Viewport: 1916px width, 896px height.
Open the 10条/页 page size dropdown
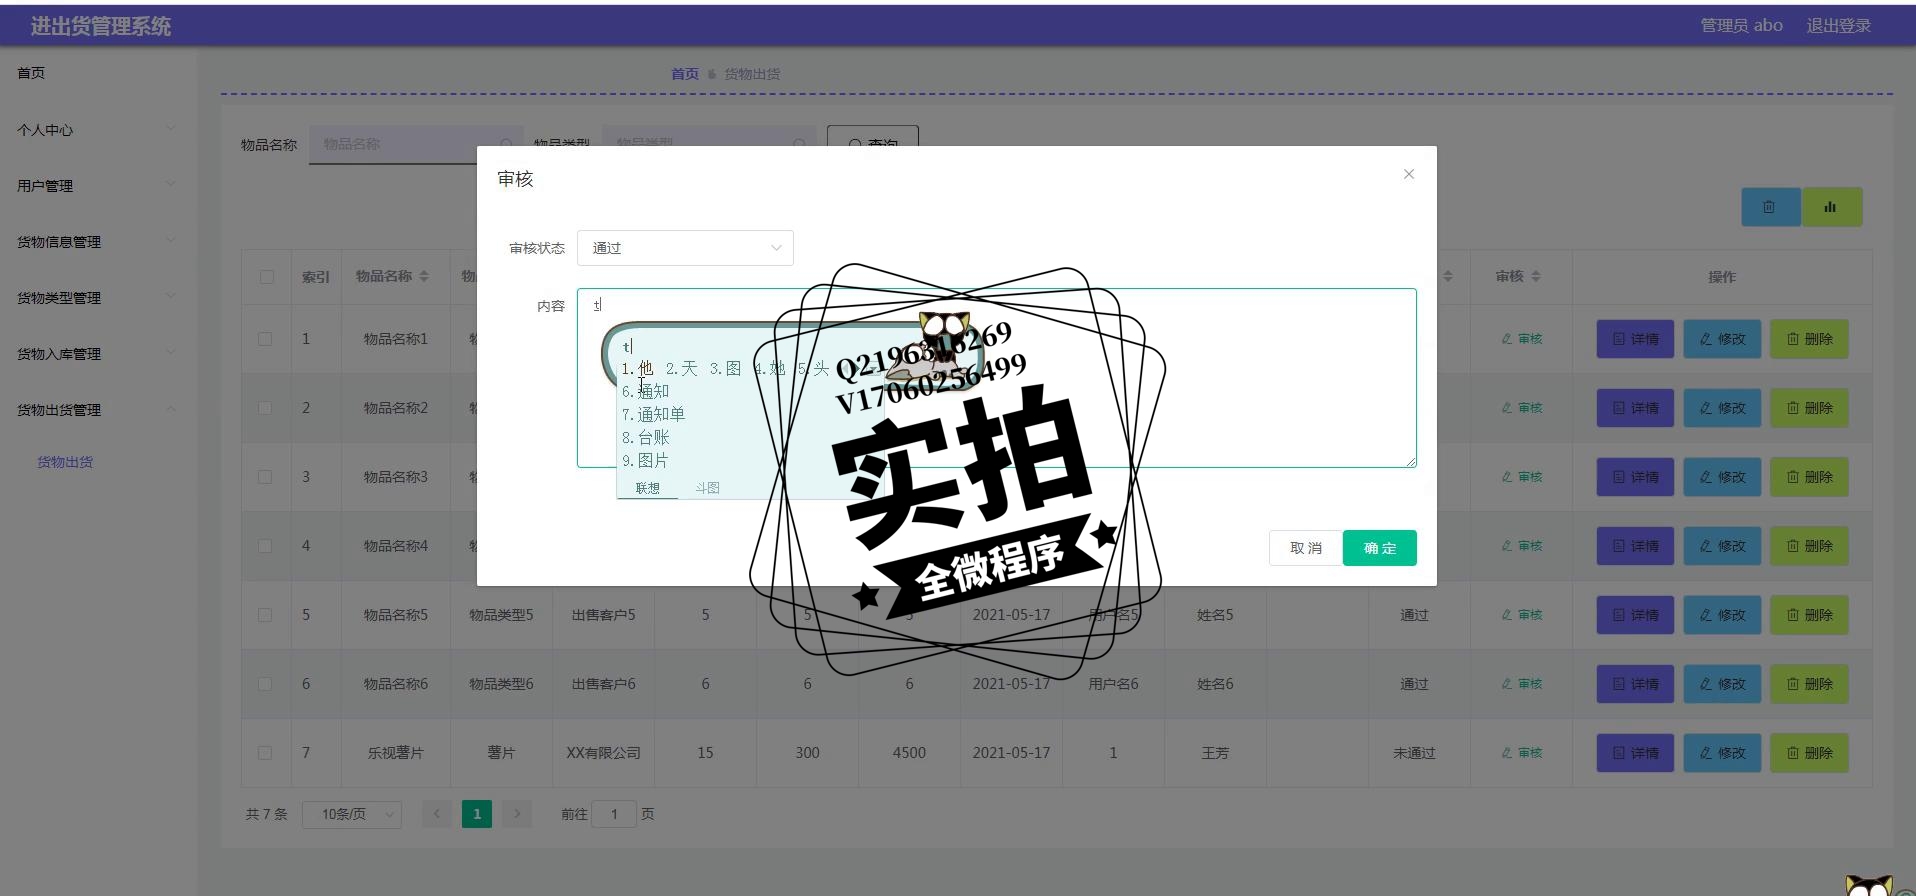click(x=351, y=815)
